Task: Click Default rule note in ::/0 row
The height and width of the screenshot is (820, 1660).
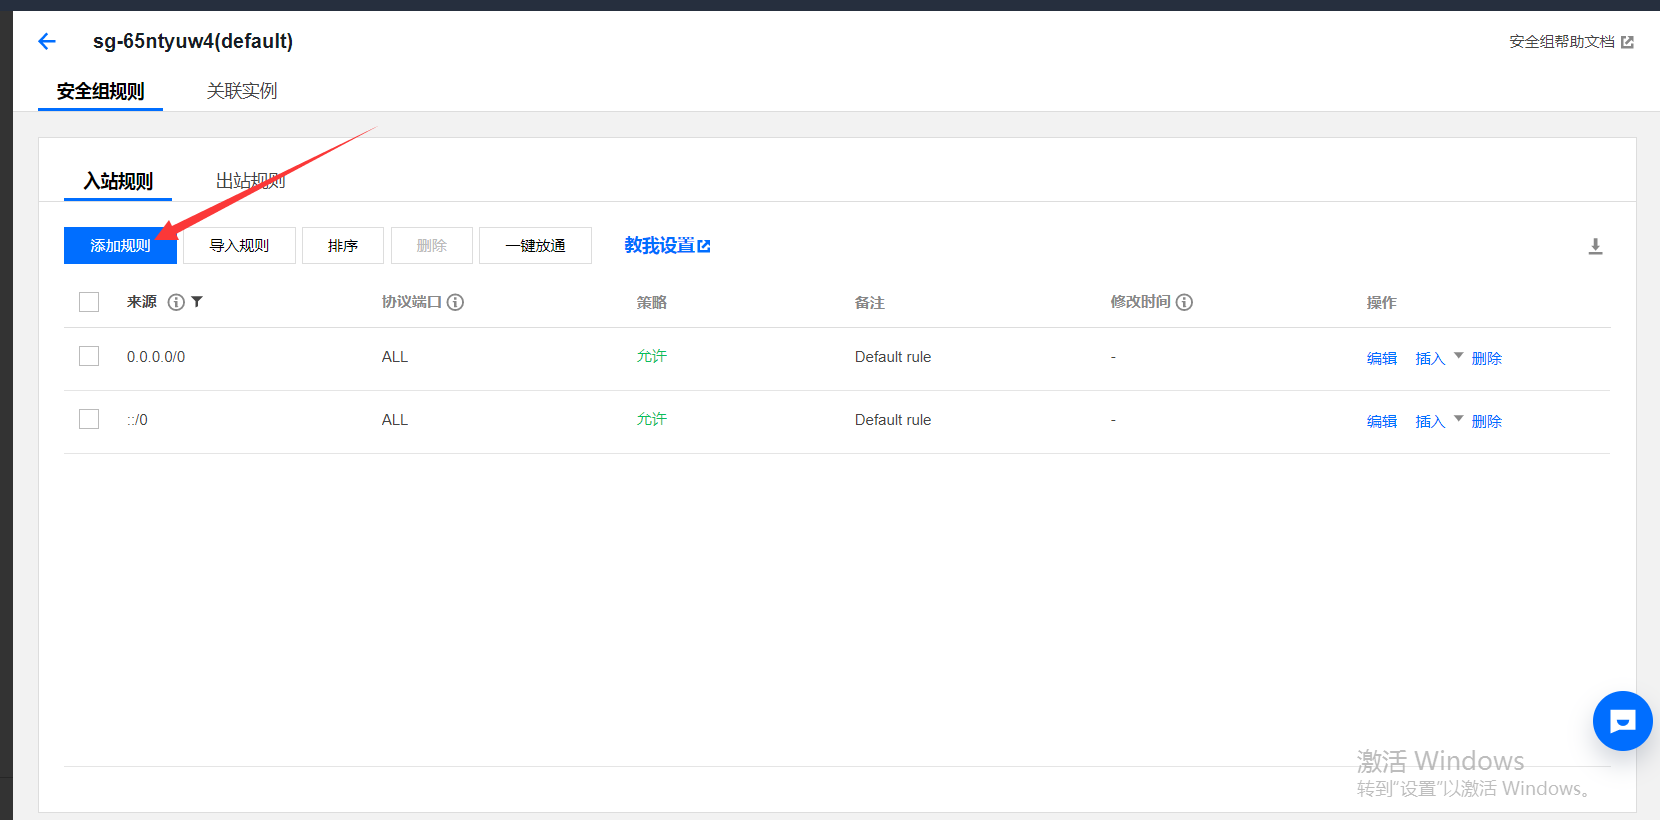Action: [x=893, y=420]
